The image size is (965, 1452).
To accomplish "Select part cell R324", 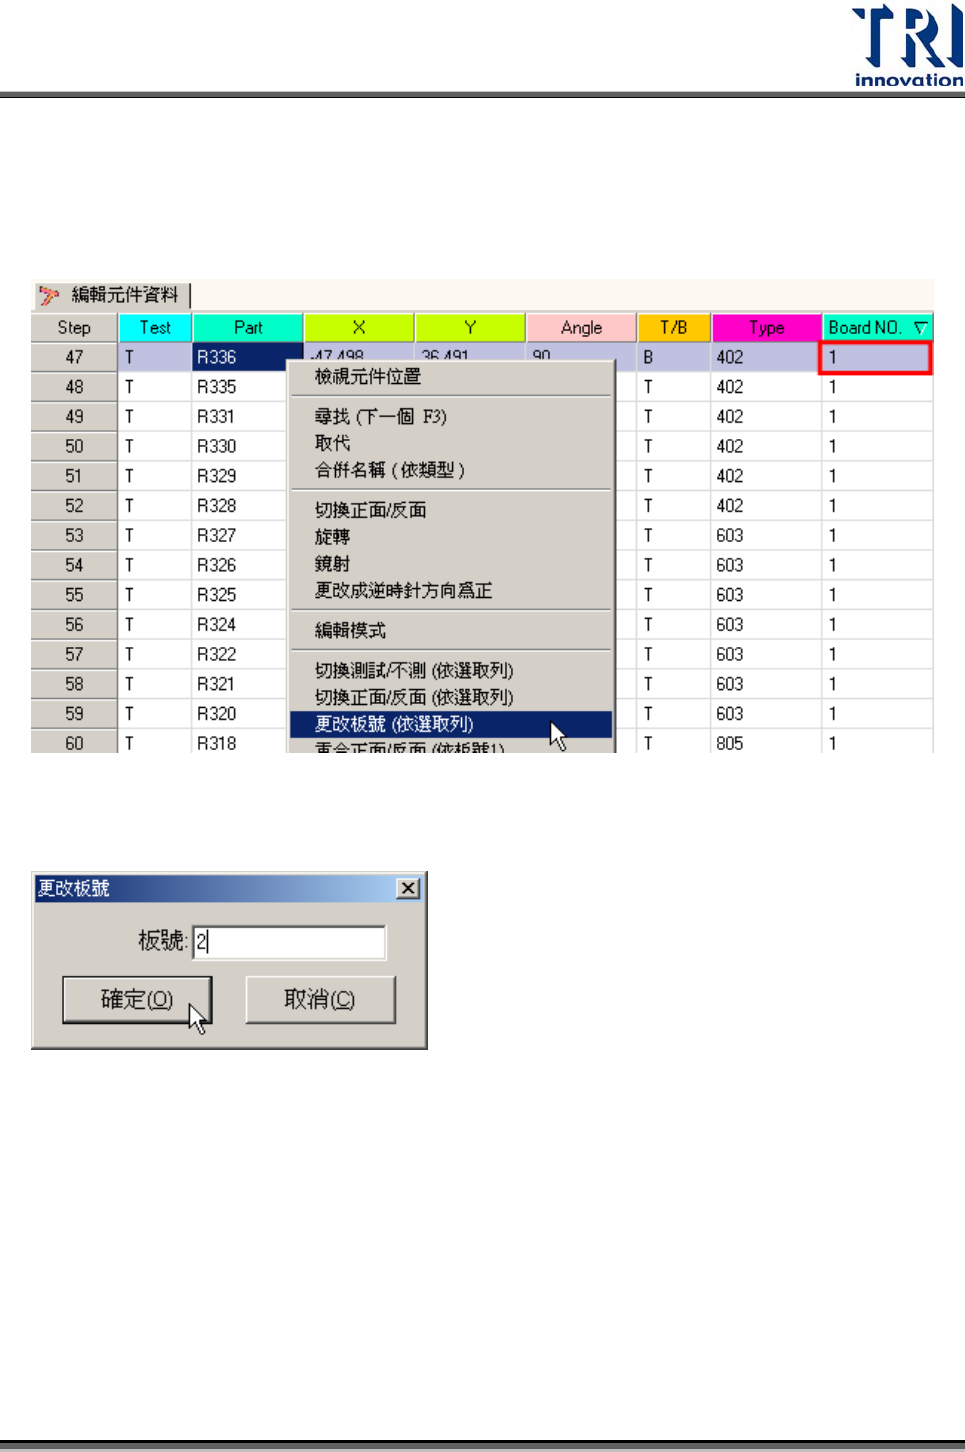I will (240, 625).
